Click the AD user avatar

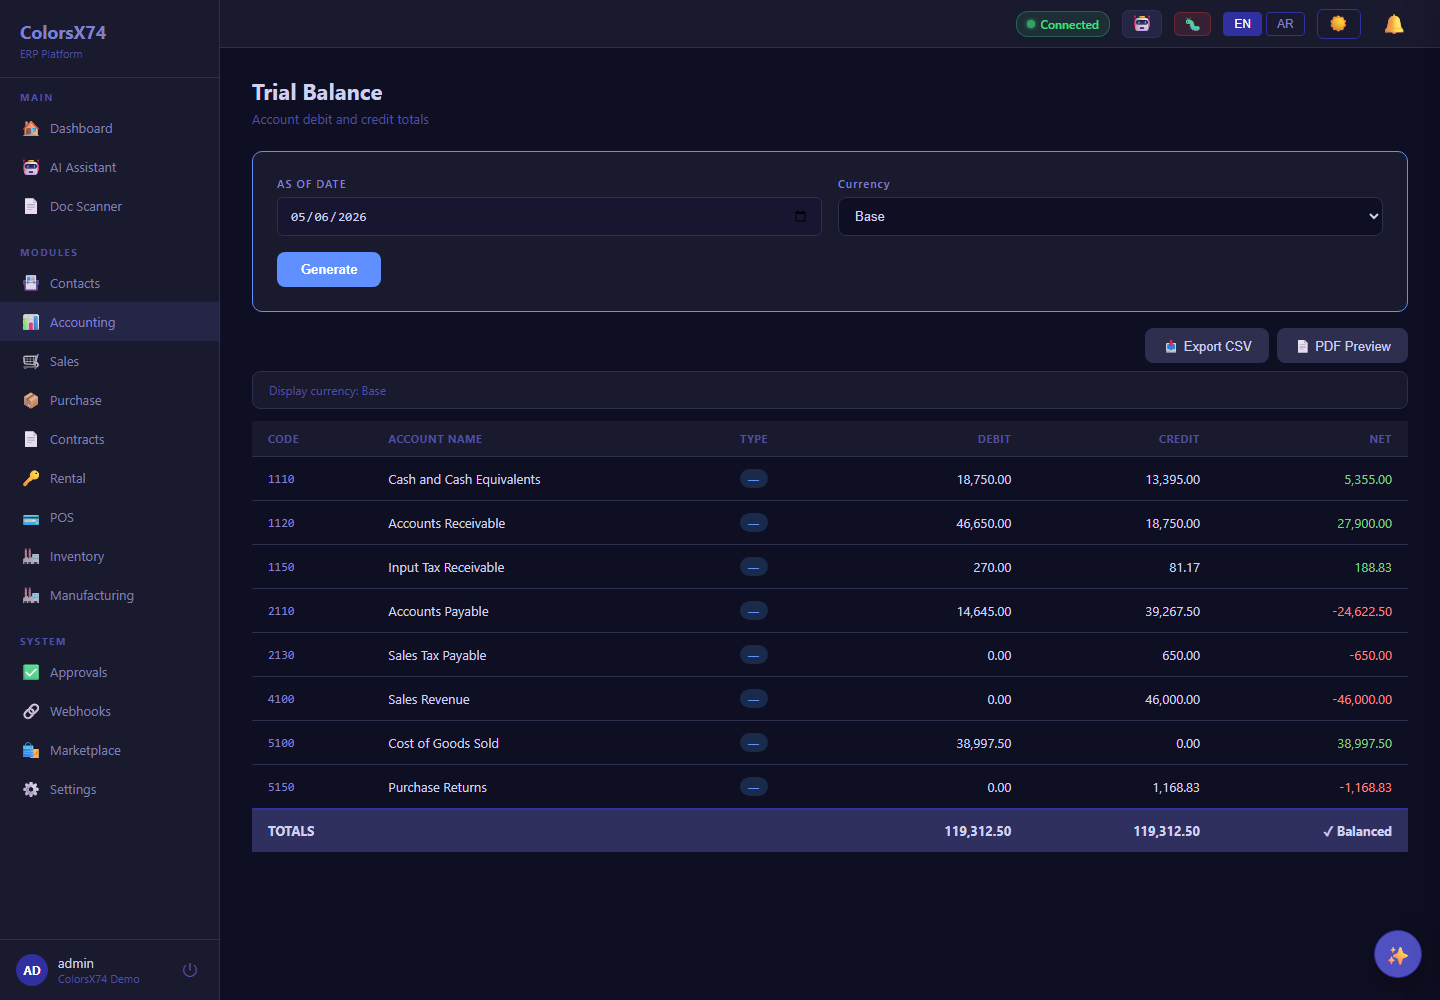(x=32, y=970)
